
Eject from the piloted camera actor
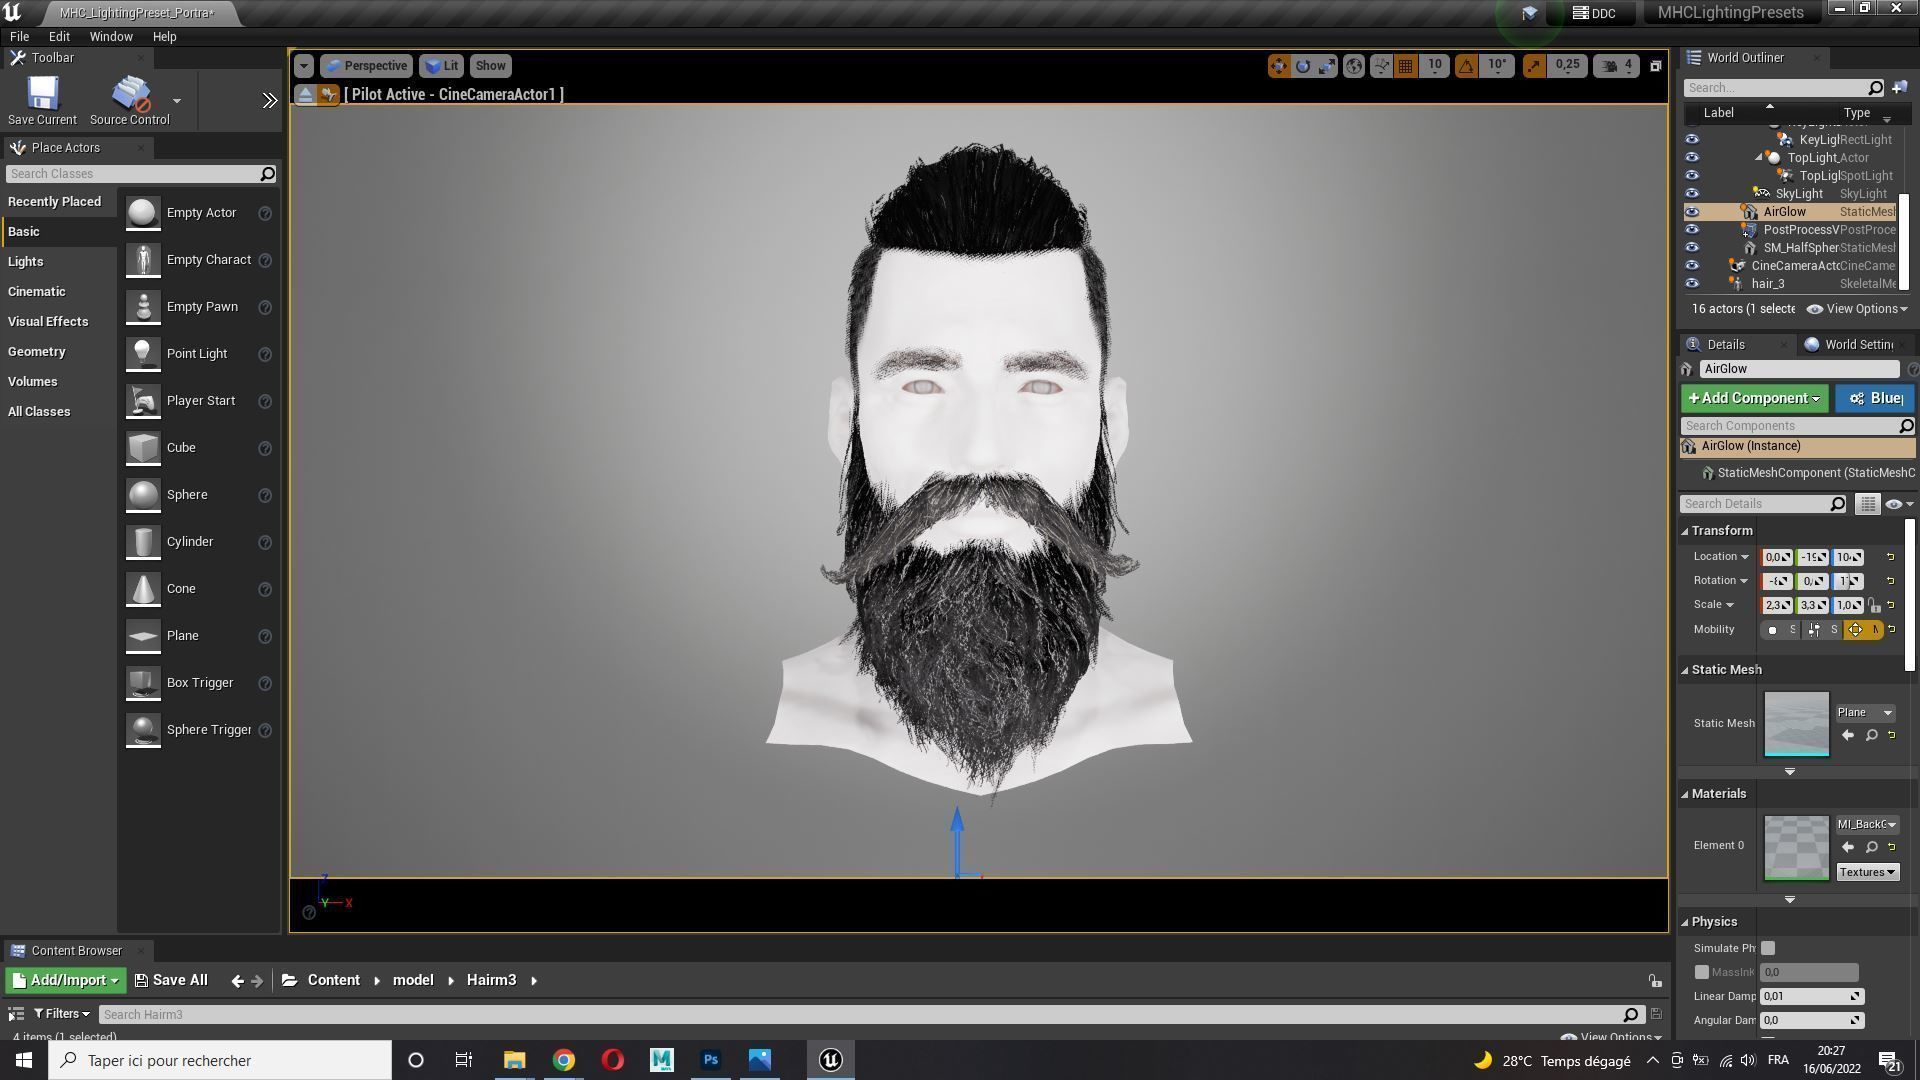click(305, 94)
